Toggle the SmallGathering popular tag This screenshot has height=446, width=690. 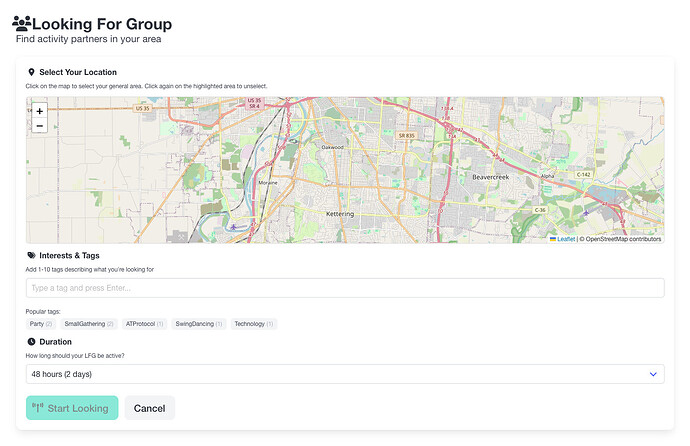click(x=89, y=324)
